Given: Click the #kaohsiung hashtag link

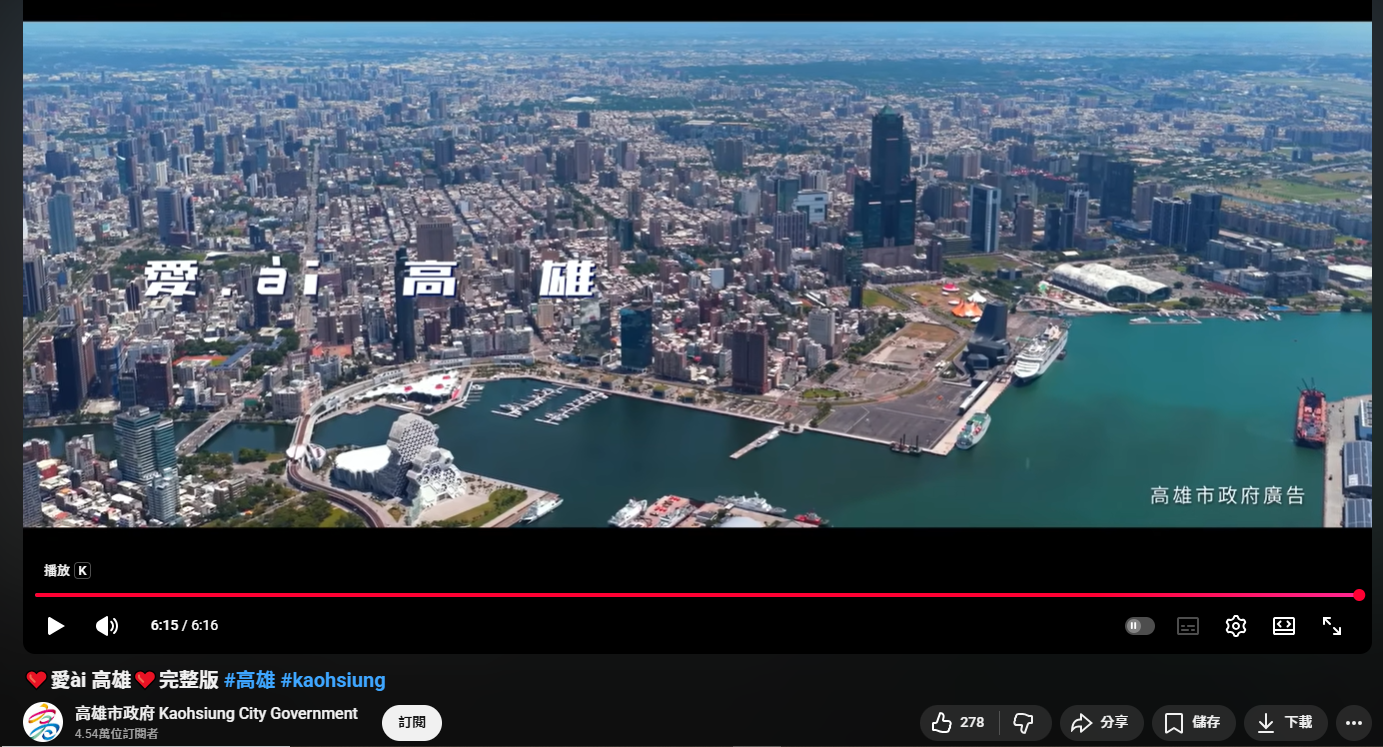Looking at the screenshot, I should tap(333, 680).
